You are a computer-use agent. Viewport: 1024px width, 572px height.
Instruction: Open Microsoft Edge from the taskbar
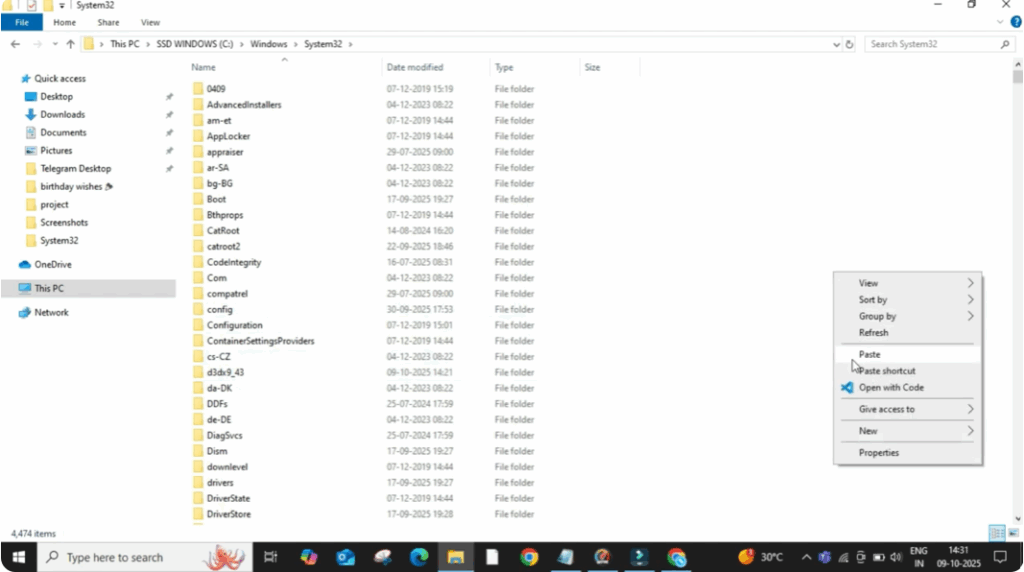pyautogui.click(x=418, y=557)
